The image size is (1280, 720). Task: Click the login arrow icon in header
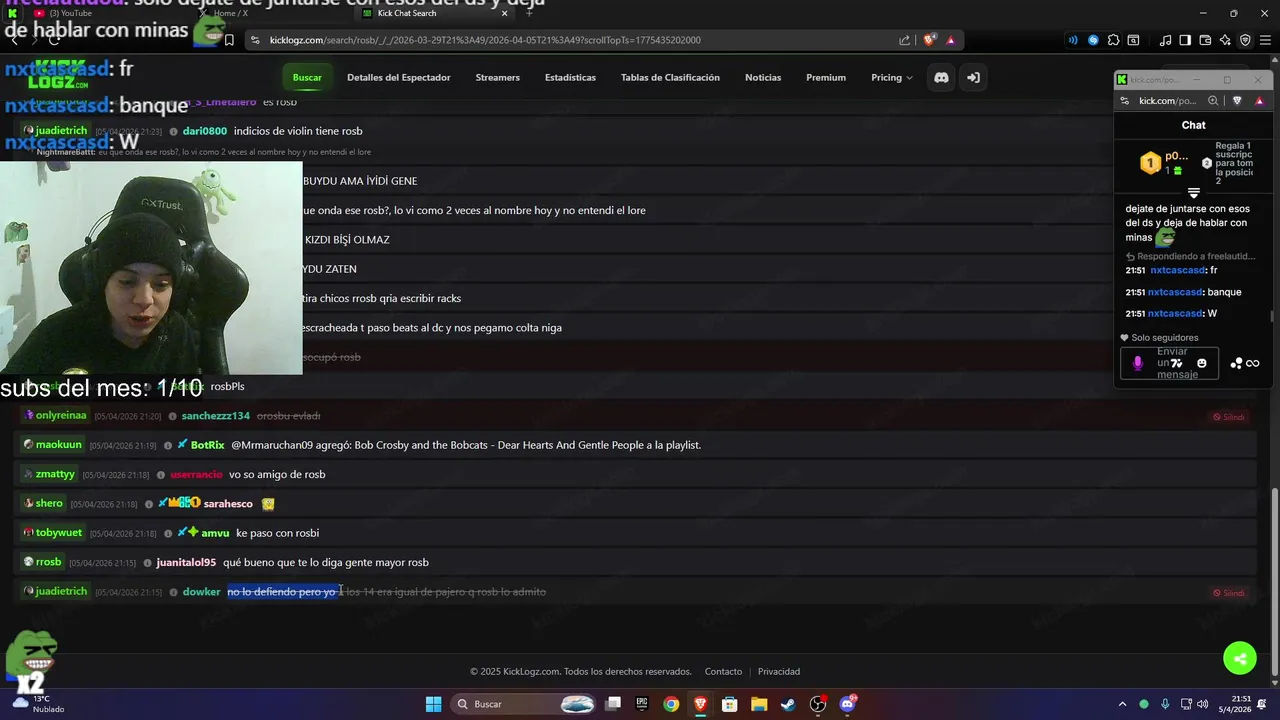tap(973, 77)
